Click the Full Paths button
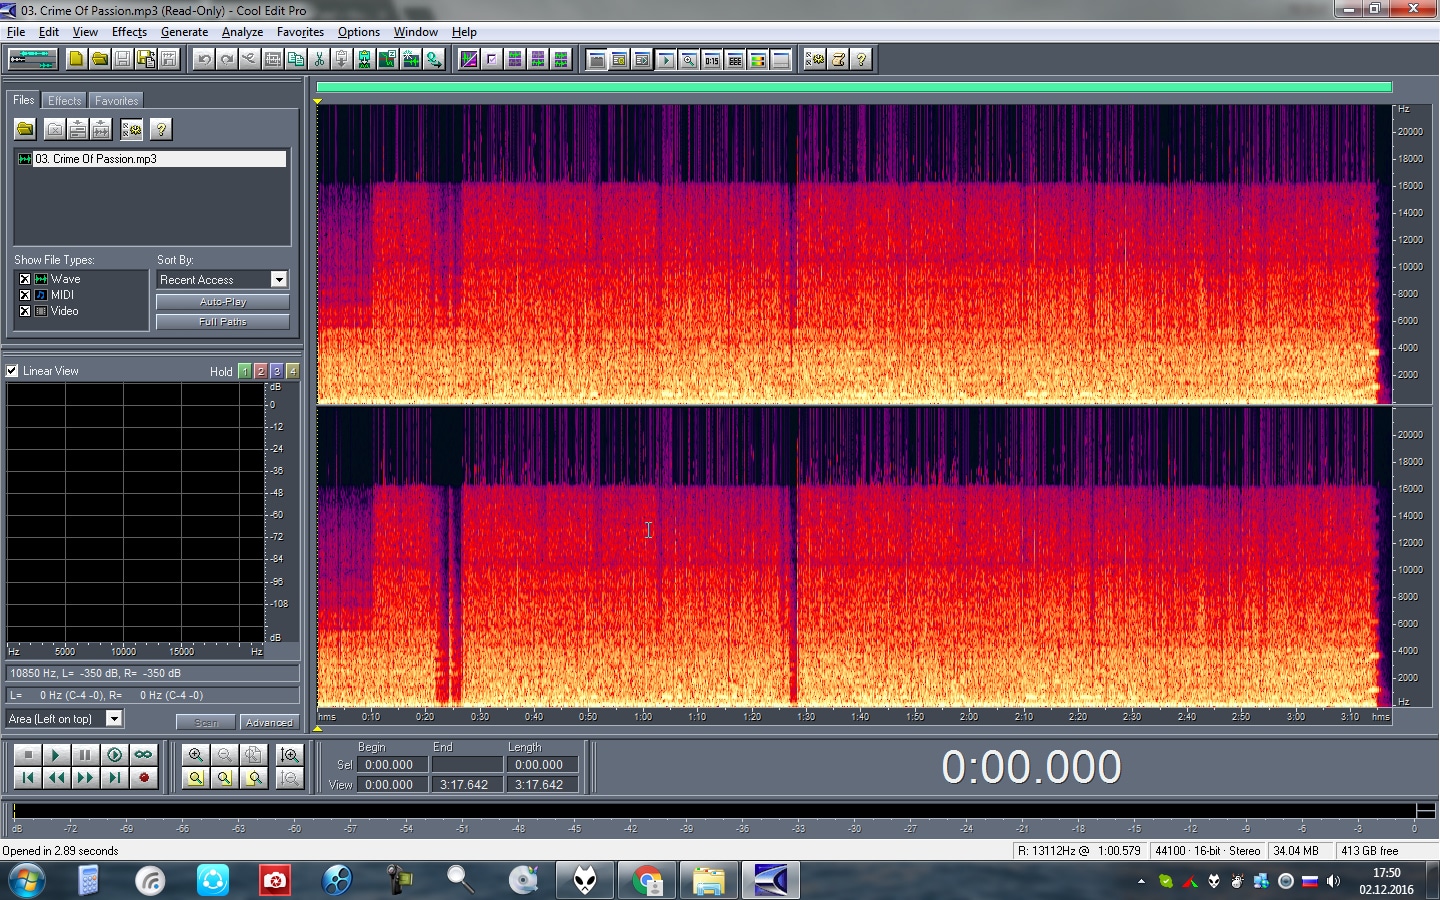This screenshot has width=1440, height=900. click(x=223, y=322)
